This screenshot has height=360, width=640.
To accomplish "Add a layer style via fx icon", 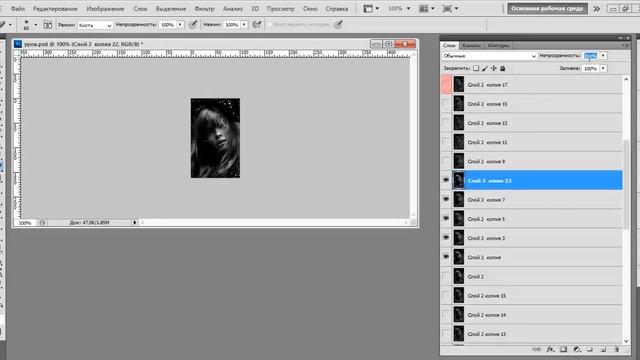I will [x=550, y=349].
